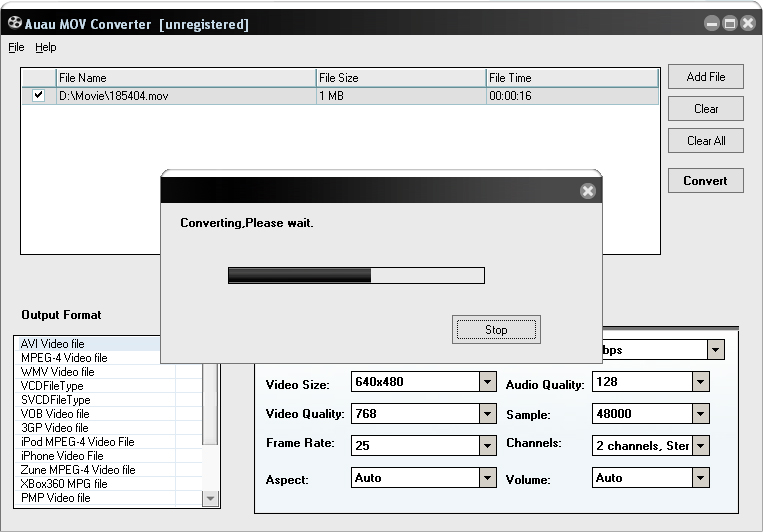Screen dimensions: 763x532
Task: Start conversion with the Convert button
Action: [706, 181]
